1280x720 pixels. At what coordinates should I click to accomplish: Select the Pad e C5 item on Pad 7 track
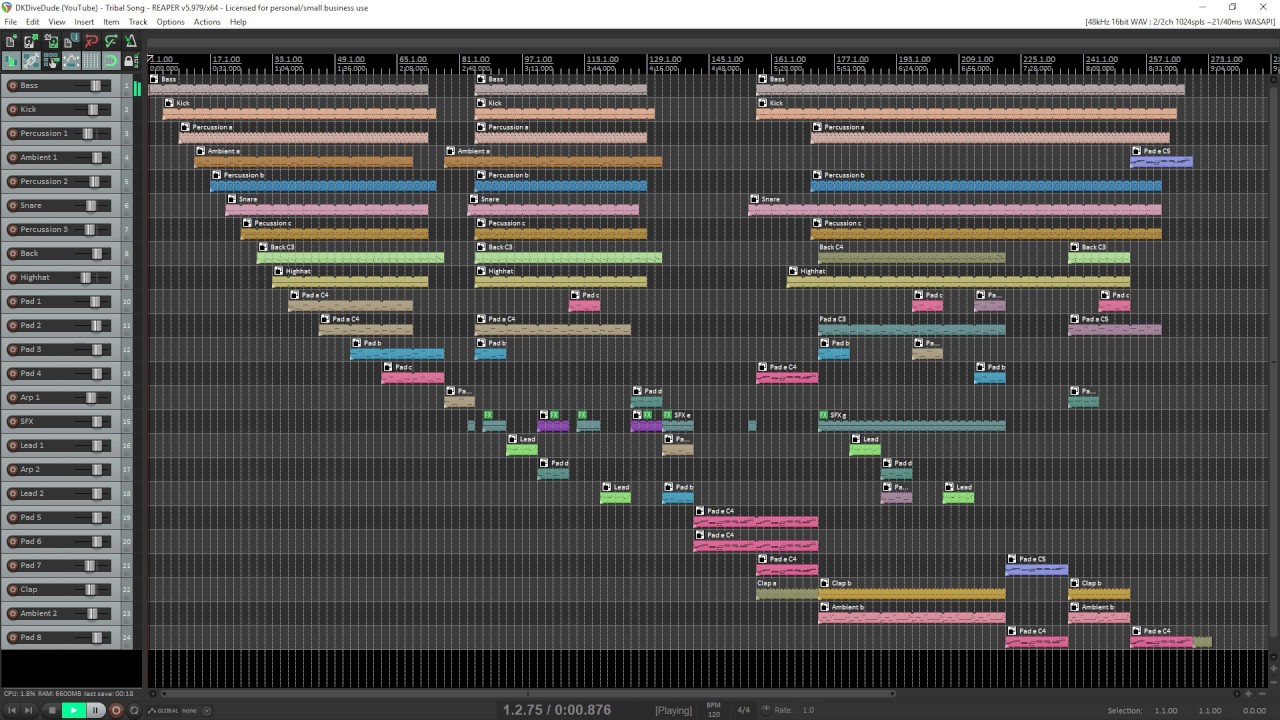coord(1036,565)
